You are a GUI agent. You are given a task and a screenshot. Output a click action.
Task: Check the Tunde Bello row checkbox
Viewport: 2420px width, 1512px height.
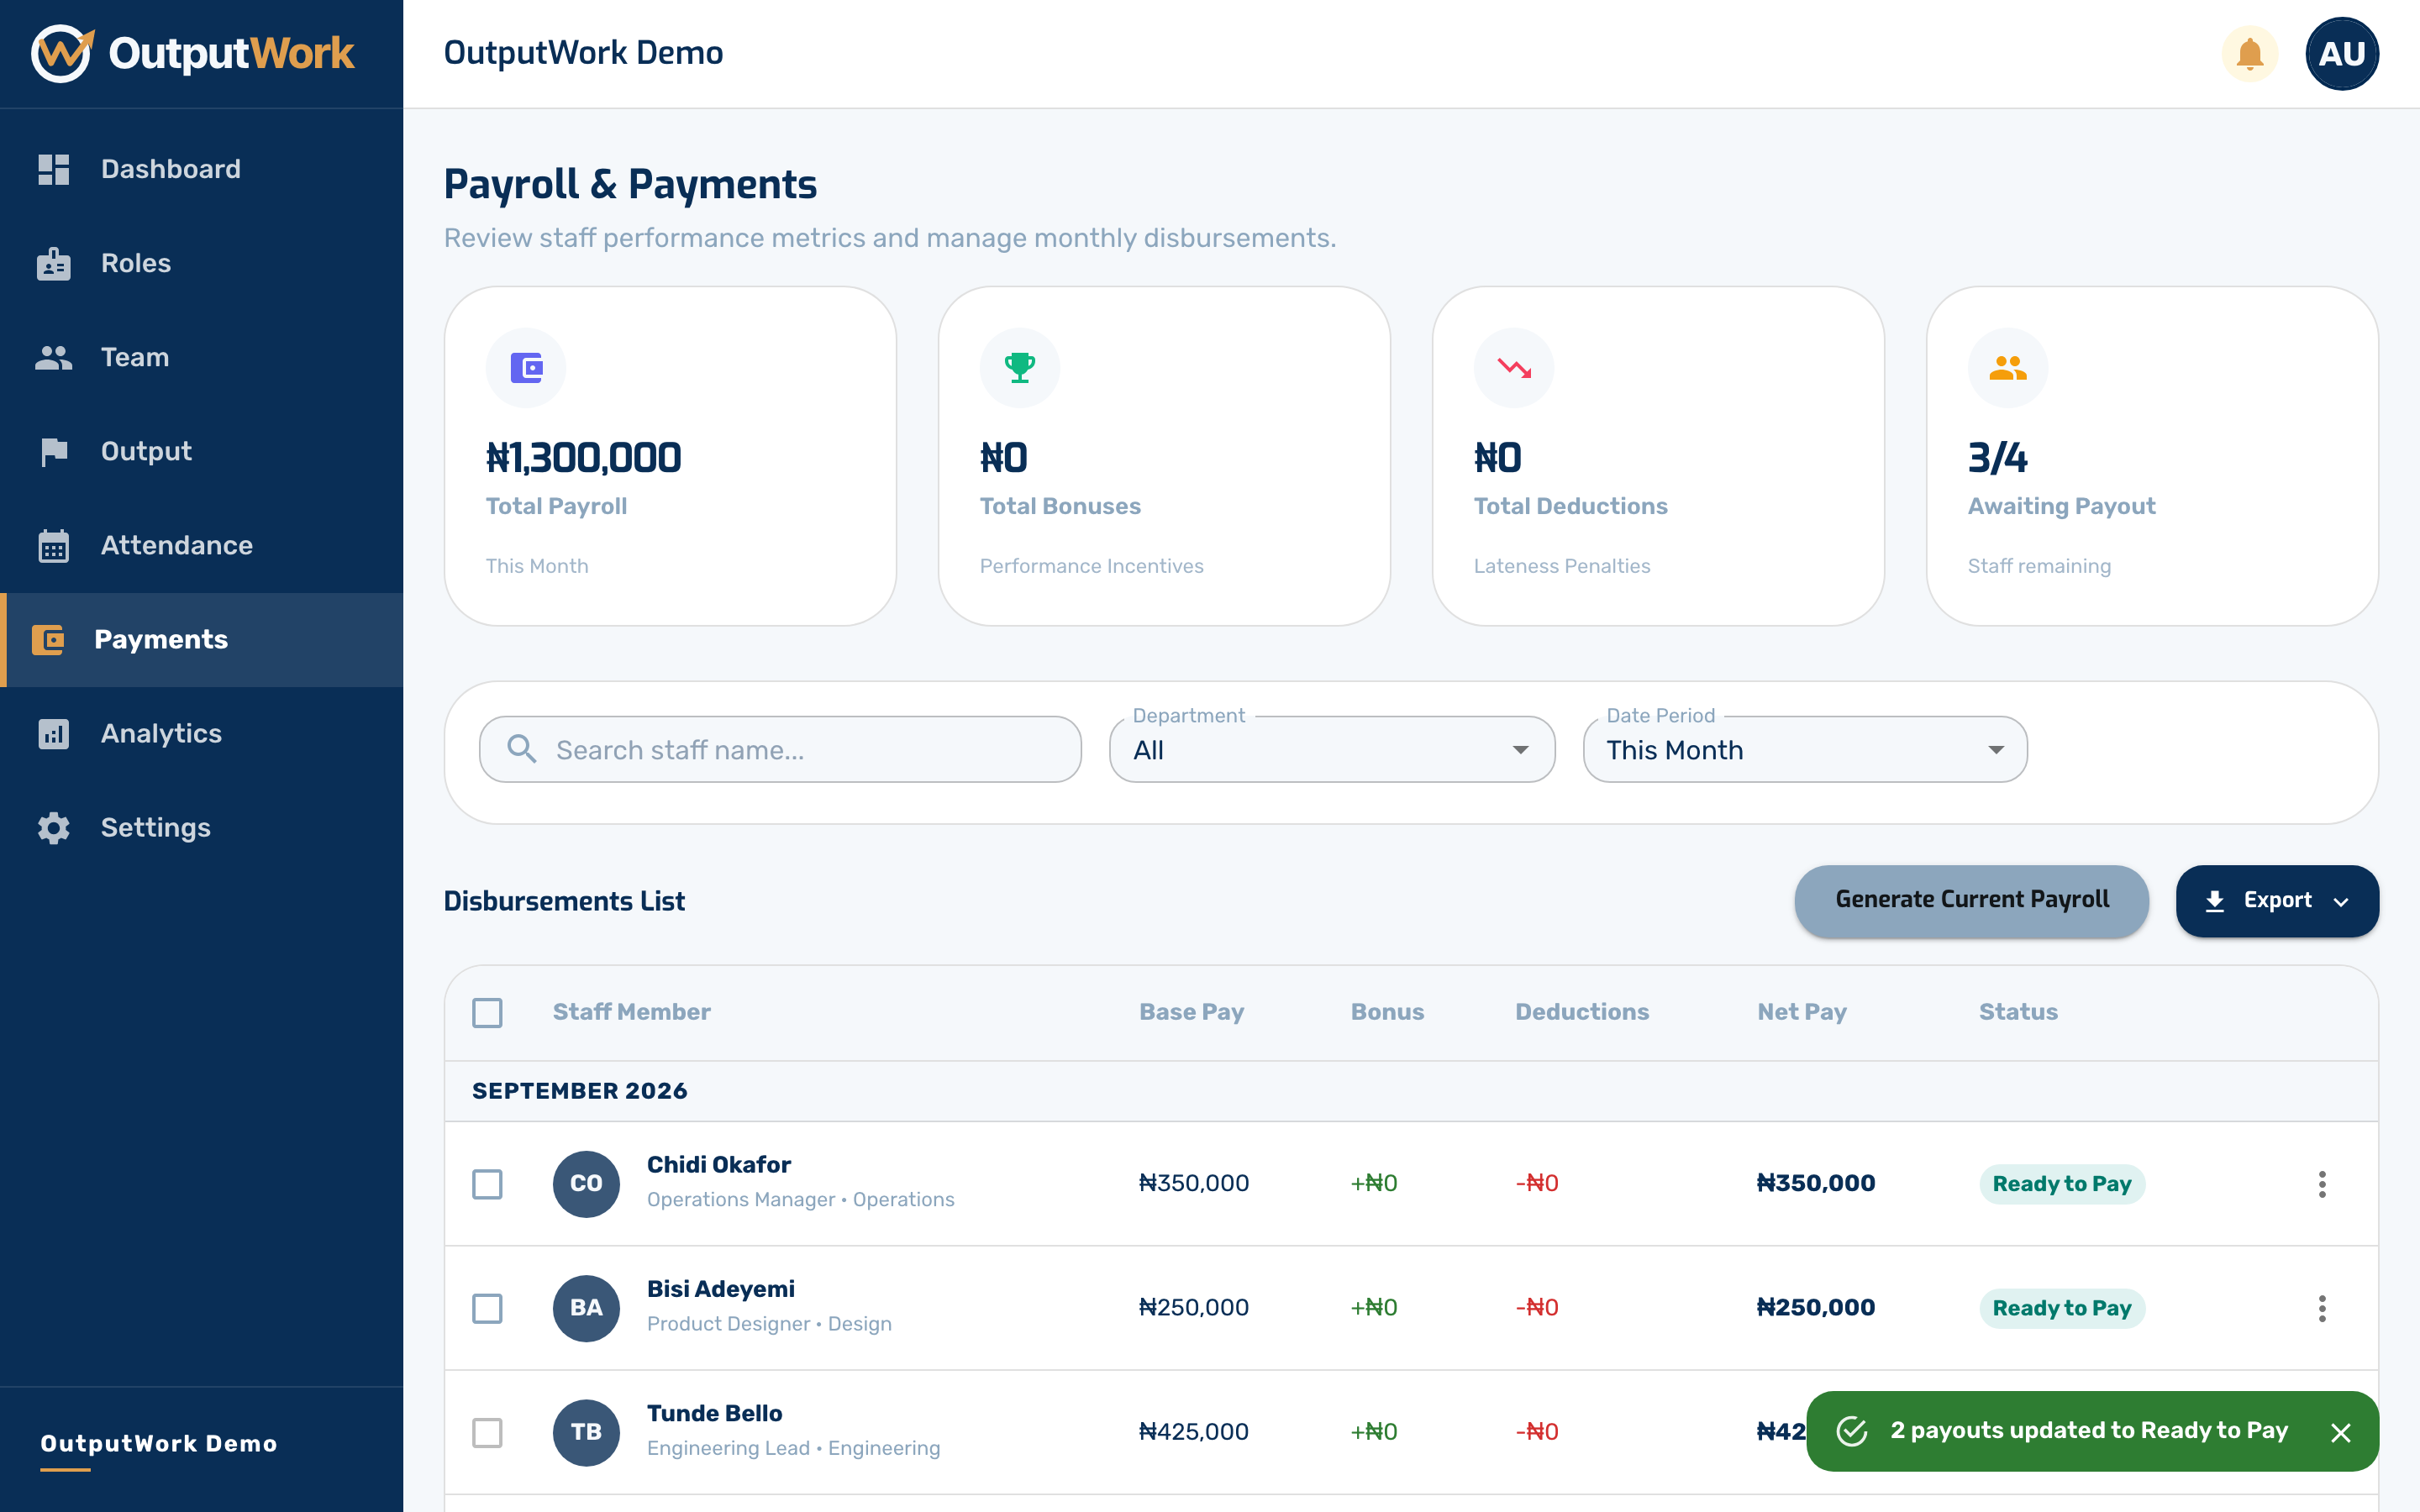click(x=487, y=1432)
